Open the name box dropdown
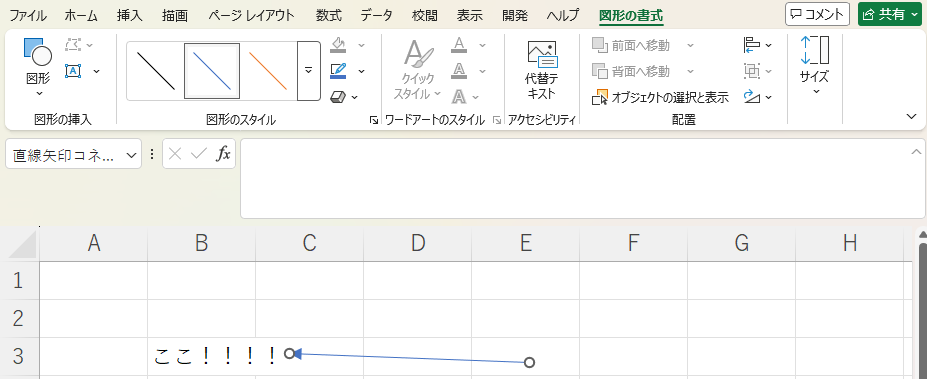927x379 pixels. point(131,155)
